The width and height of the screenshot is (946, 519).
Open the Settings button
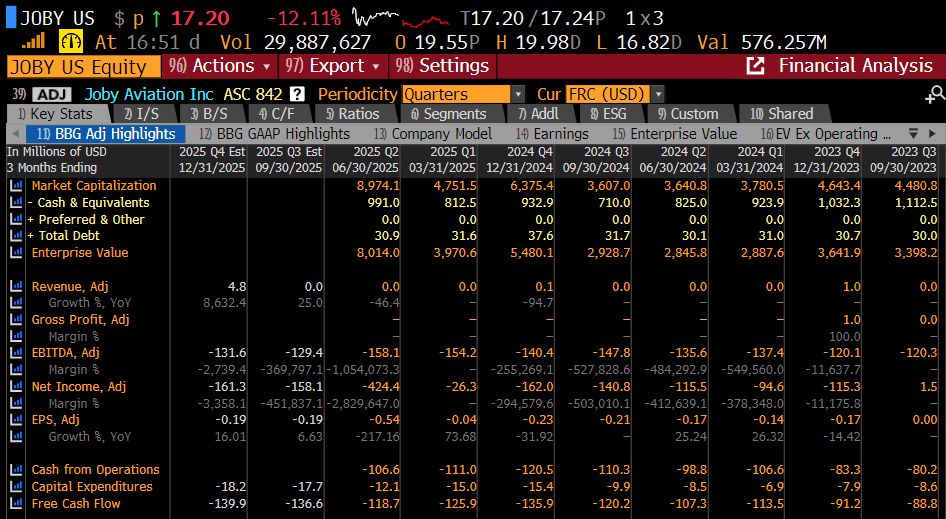coord(442,66)
